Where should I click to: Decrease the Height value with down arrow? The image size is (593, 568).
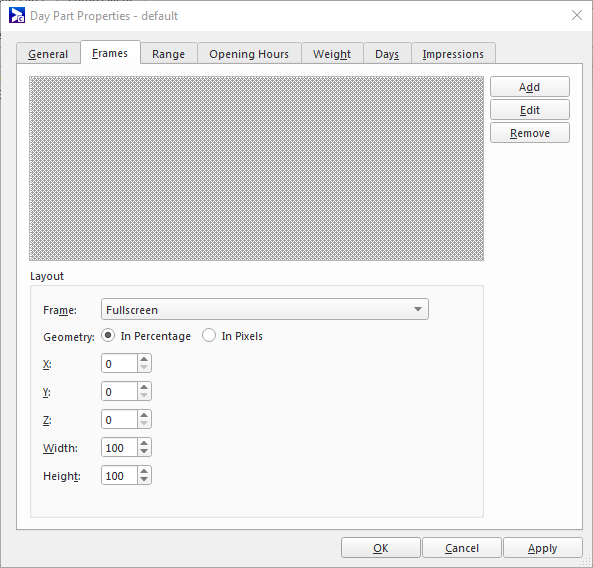pos(144,480)
